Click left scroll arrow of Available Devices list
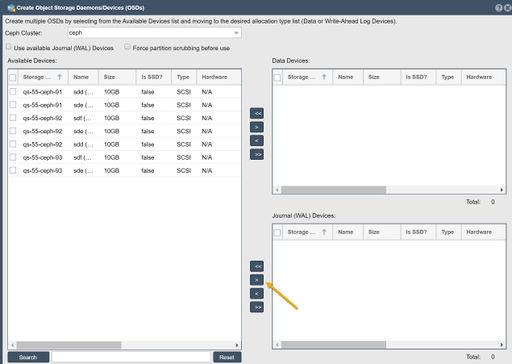512x364 pixels. tap(12, 345)
